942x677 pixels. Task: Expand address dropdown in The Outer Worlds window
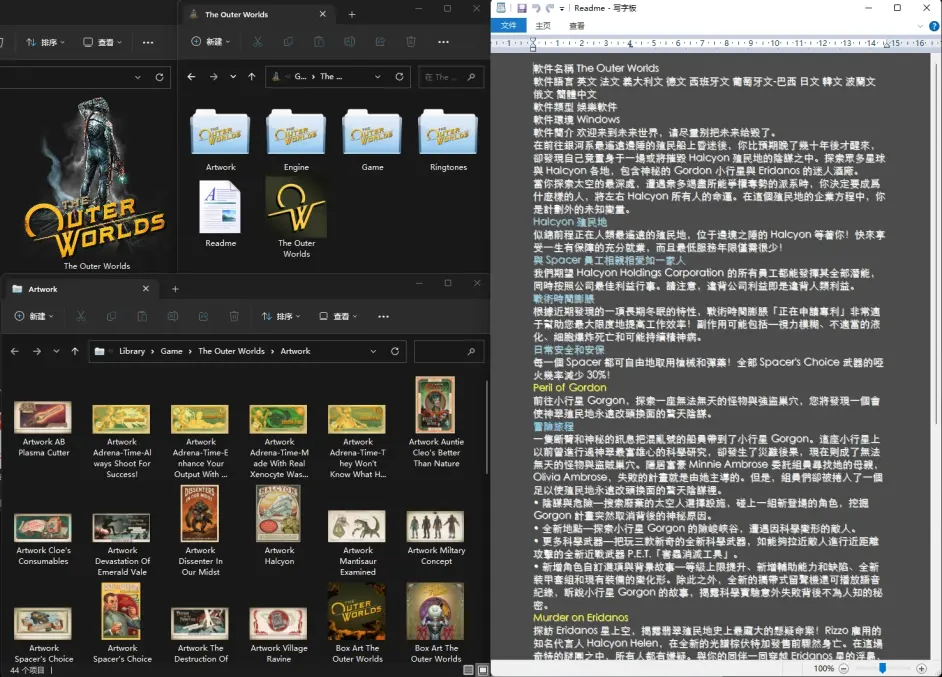click(377, 77)
